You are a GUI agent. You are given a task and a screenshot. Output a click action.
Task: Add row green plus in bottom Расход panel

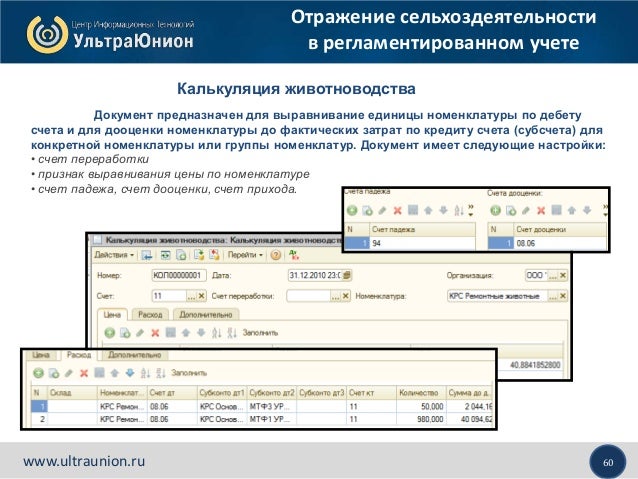coord(38,373)
